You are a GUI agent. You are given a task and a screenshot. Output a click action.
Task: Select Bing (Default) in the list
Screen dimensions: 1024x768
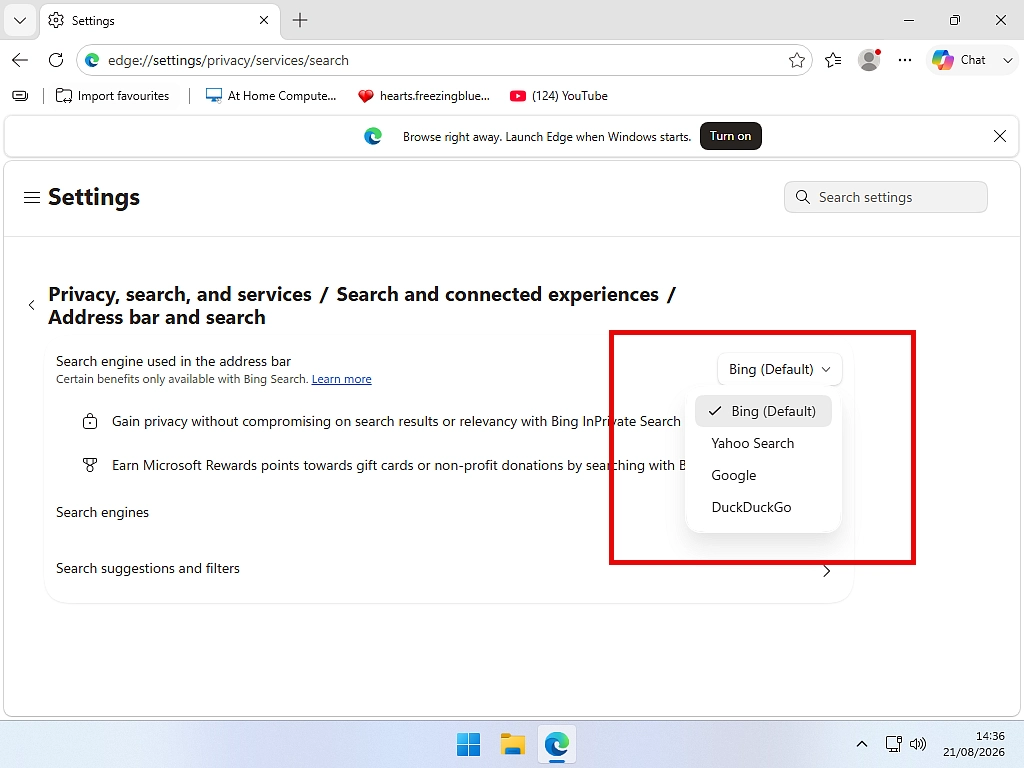(763, 411)
